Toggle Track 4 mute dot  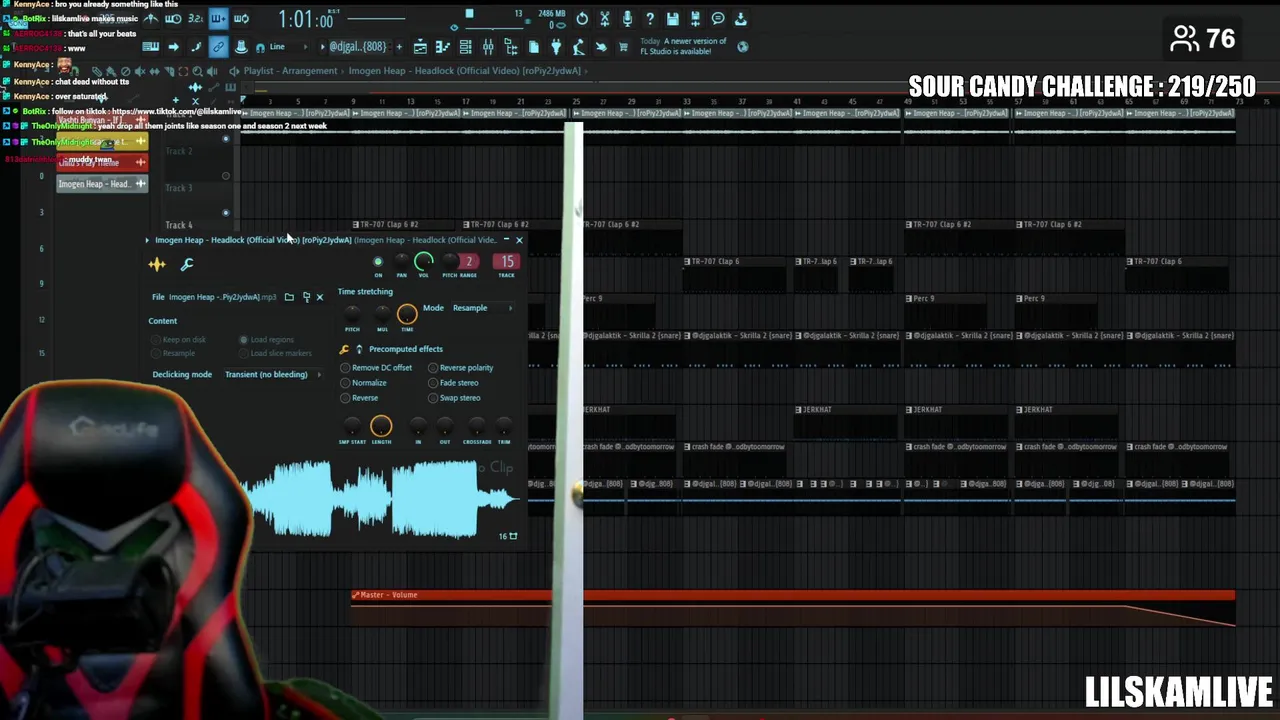(226, 213)
